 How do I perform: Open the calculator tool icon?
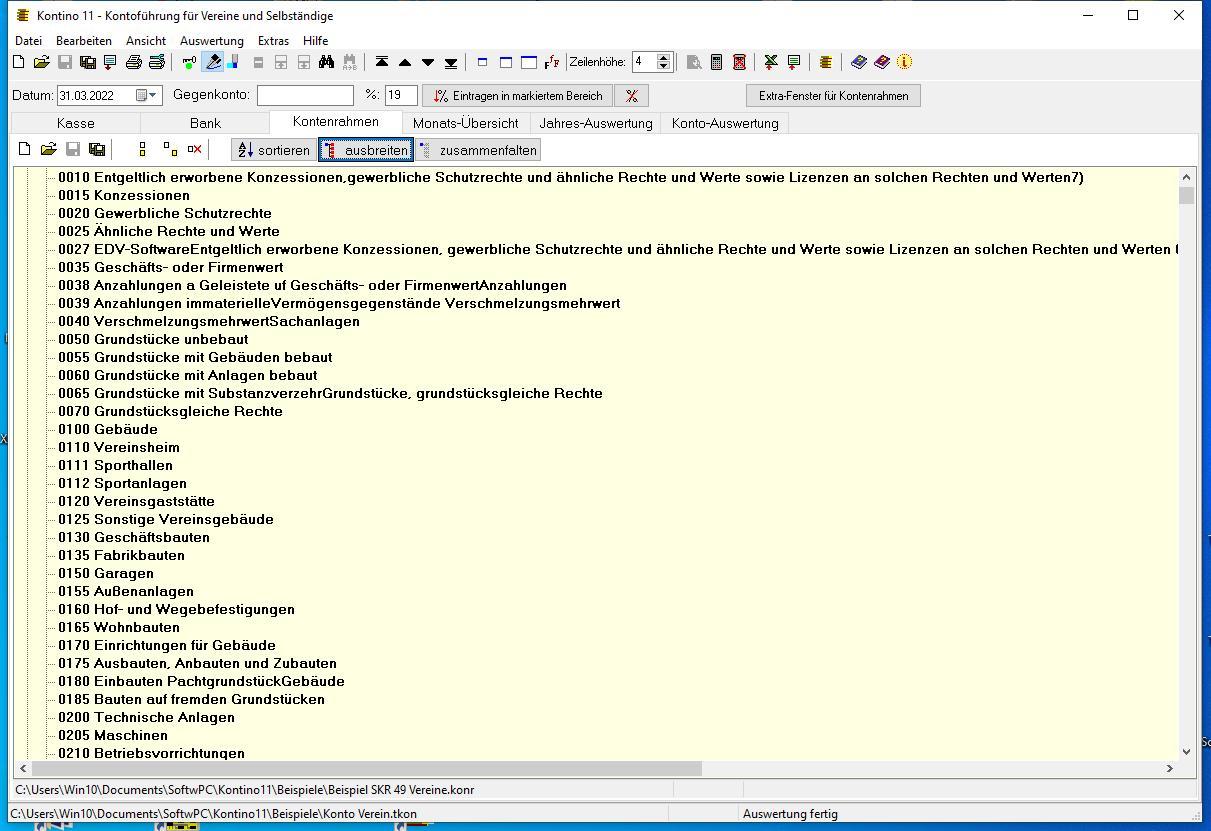click(716, 62)
